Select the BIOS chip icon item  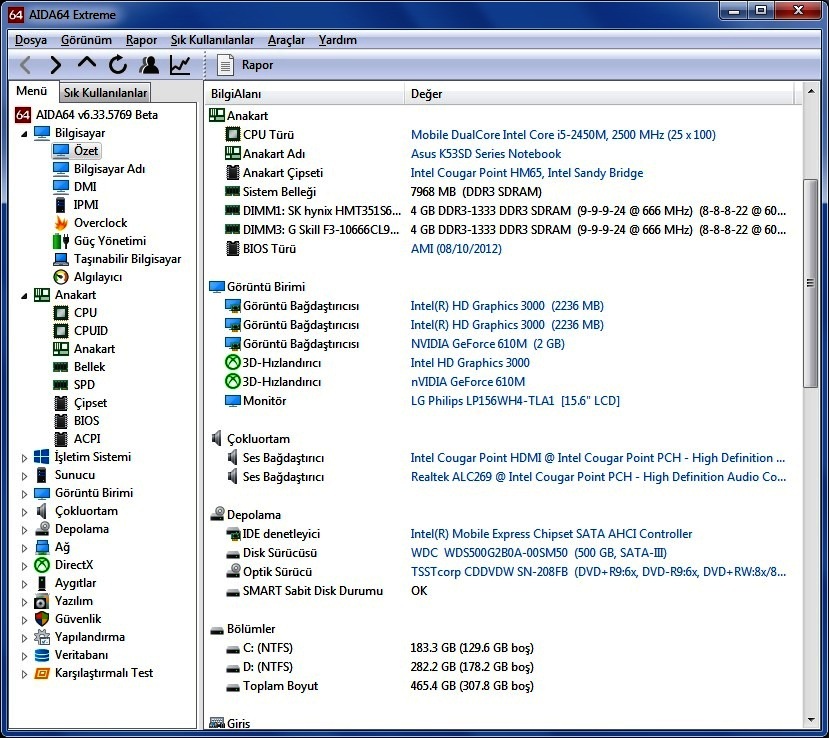(x=61, y=421)
